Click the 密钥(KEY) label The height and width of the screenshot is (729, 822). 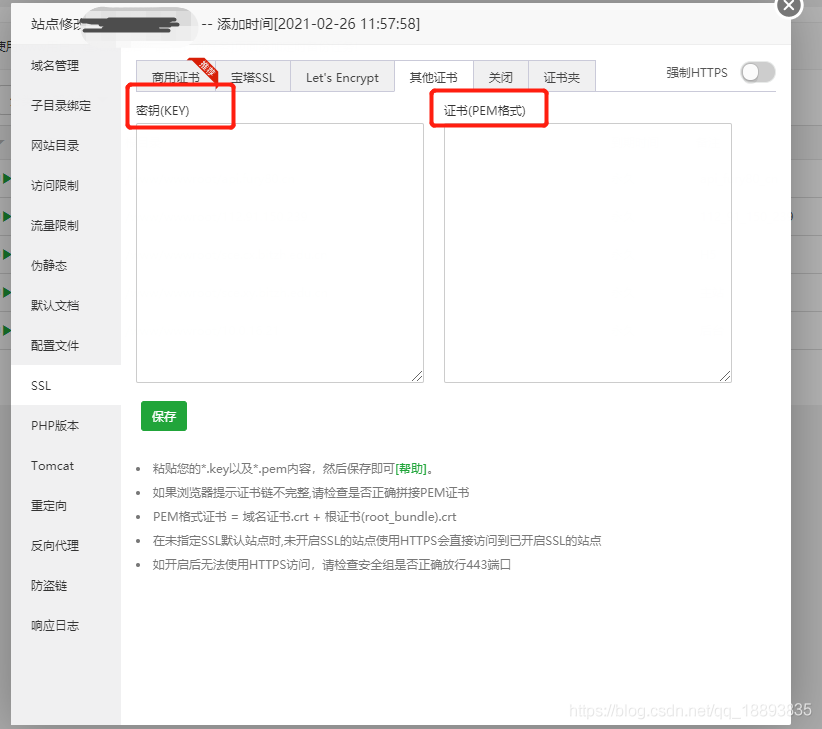click(x=163, y=110)
